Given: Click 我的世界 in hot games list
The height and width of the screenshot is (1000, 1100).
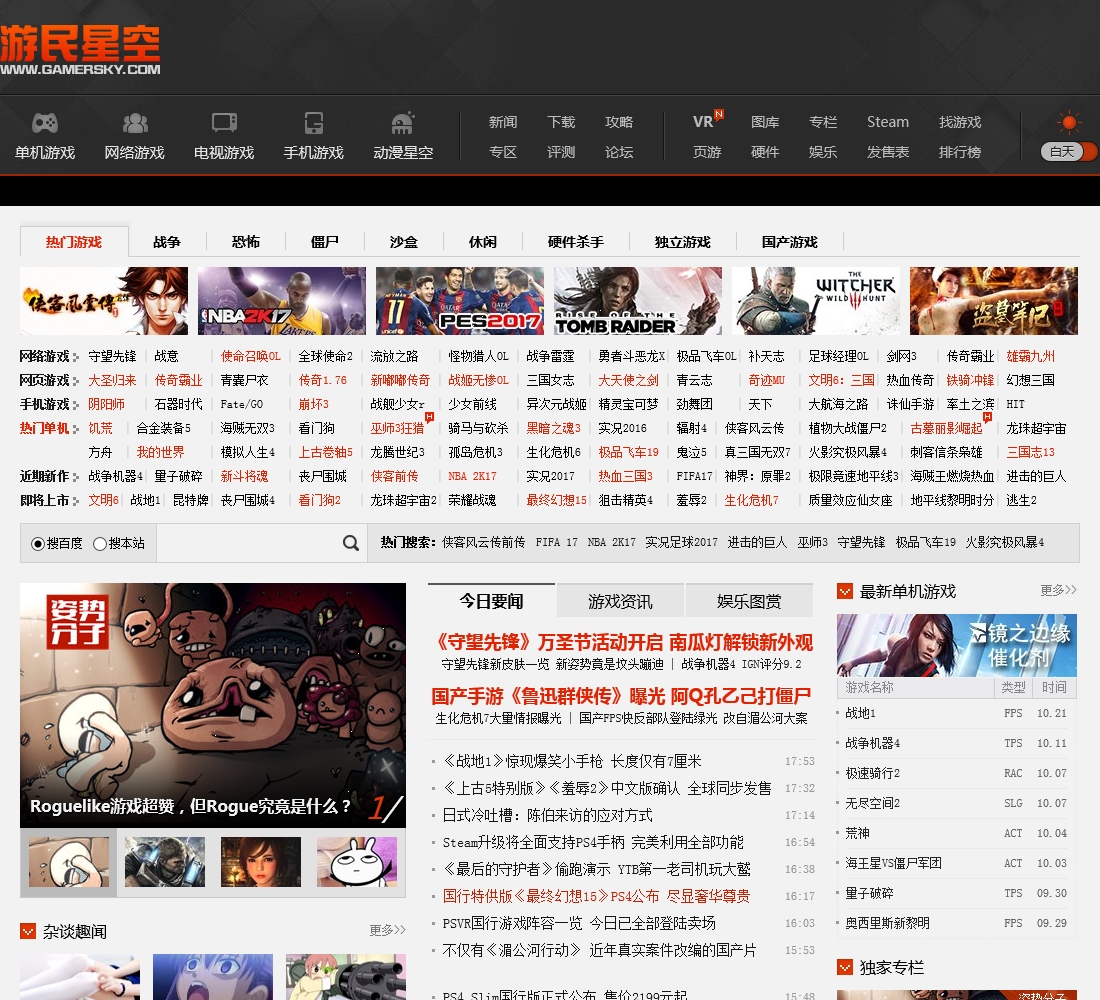Looking at the screenshot, I should pos(160,453).
